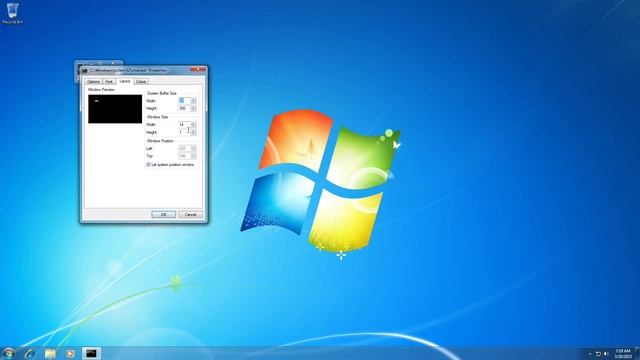Open the Windows Start menu orb
640x360 pixels.
tap(8, 353)
